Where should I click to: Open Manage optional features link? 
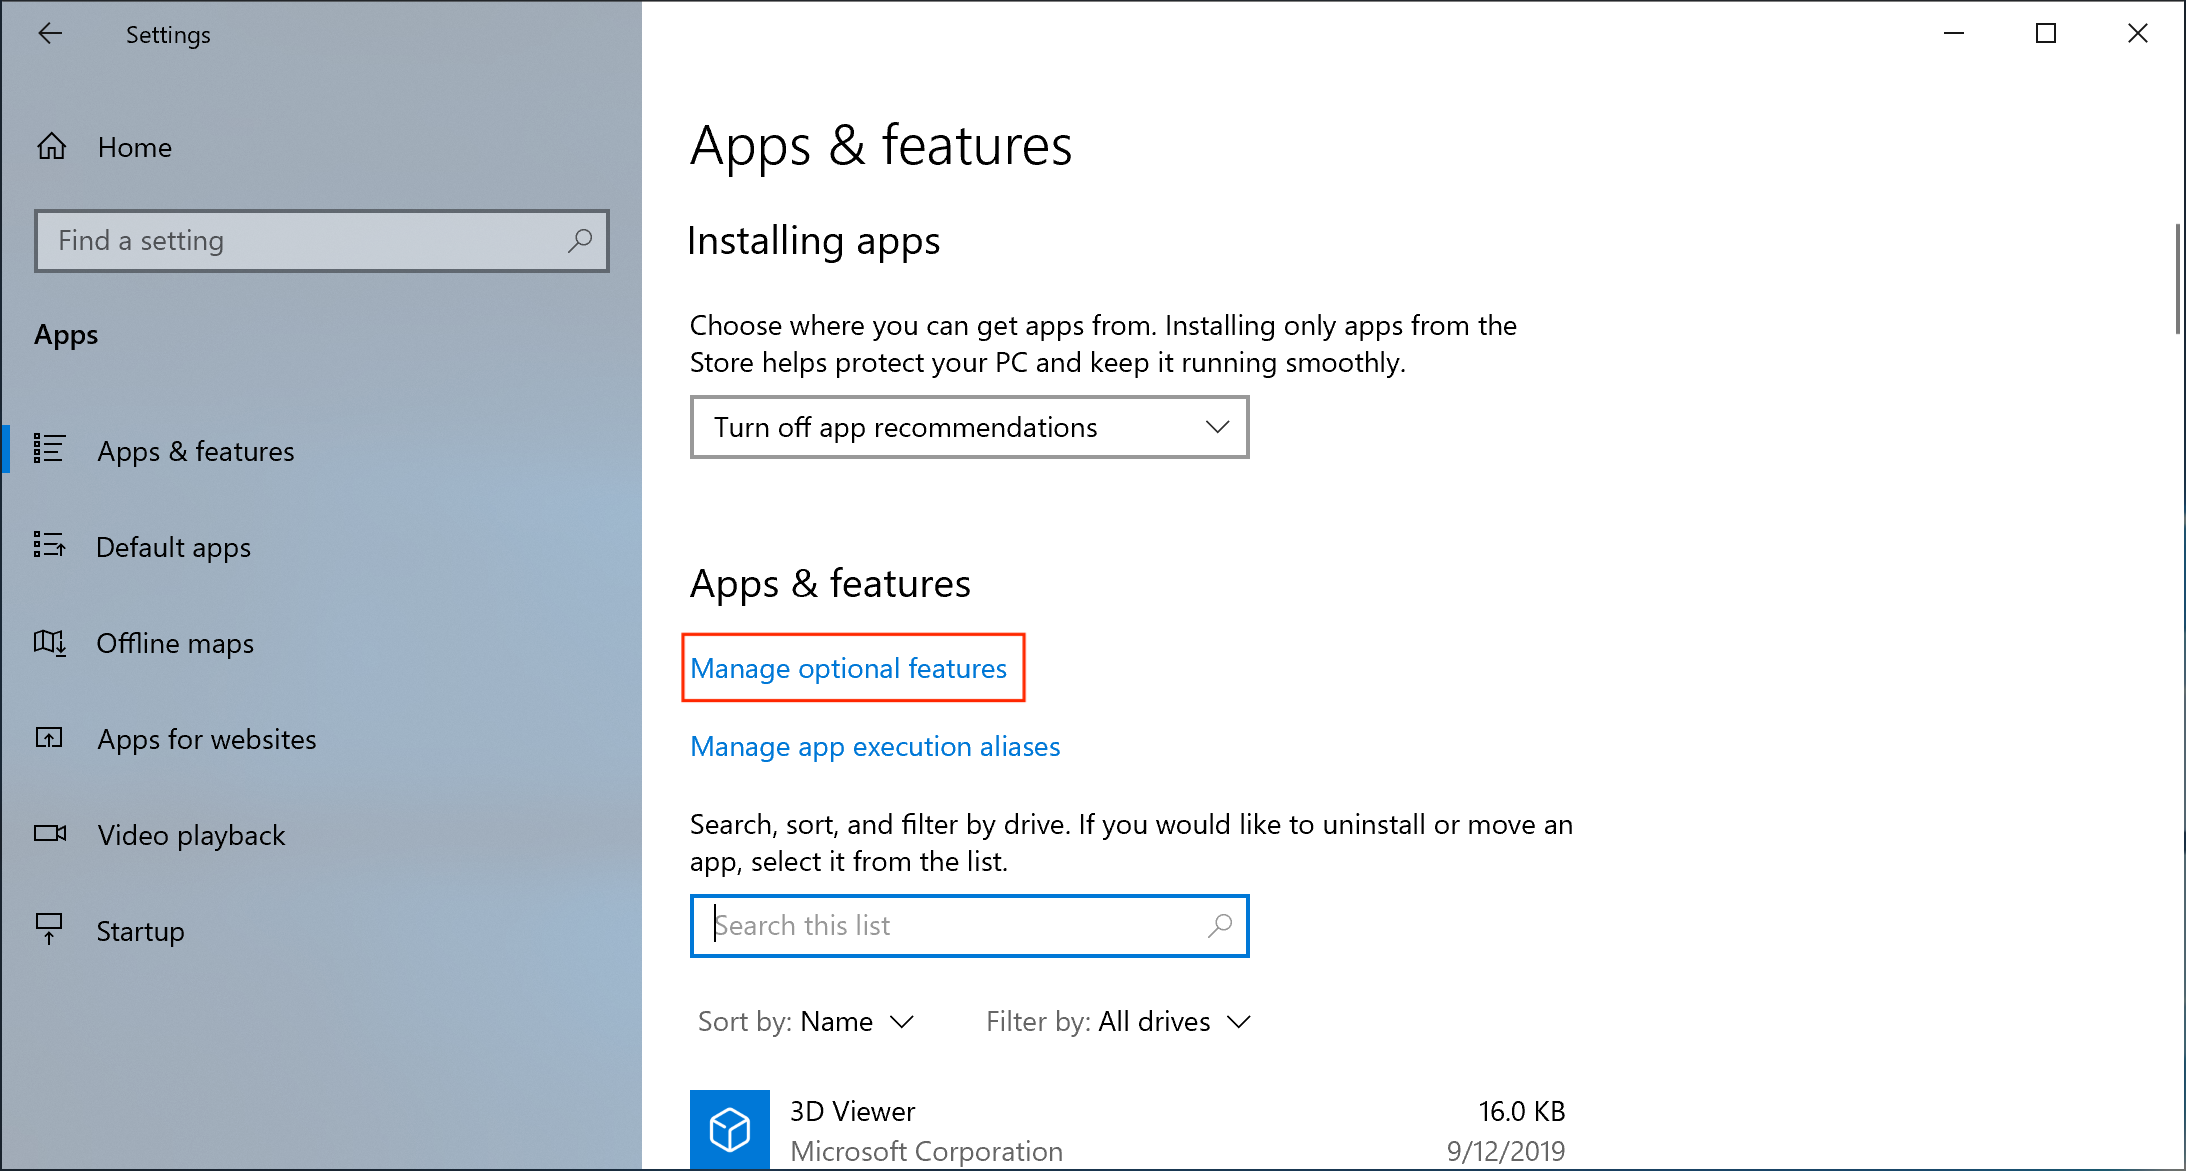[848, 668]
